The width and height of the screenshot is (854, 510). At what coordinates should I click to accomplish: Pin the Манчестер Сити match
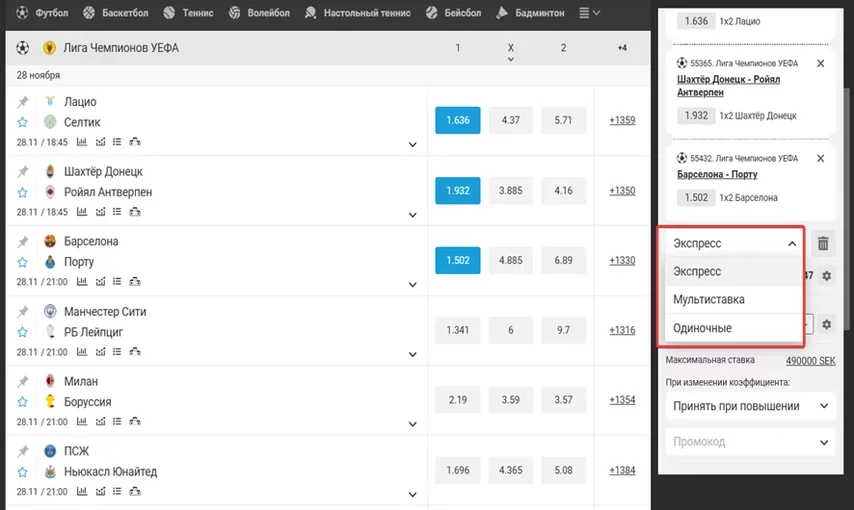[x=22, y=312]
